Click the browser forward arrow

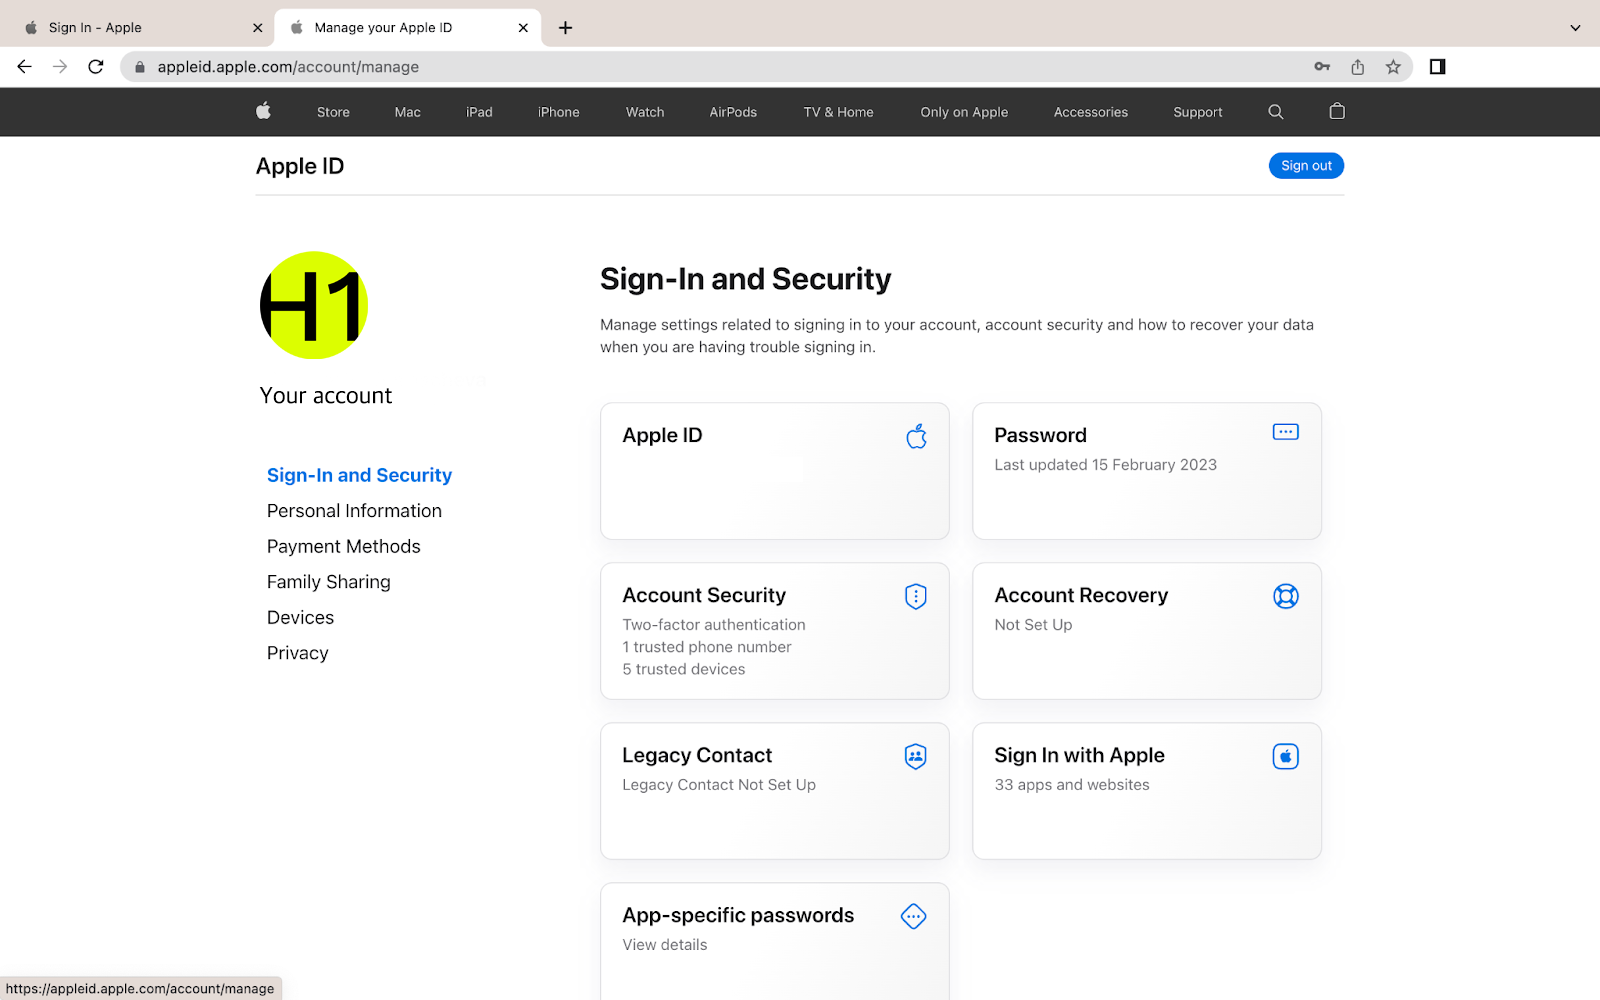coord(60,67)
